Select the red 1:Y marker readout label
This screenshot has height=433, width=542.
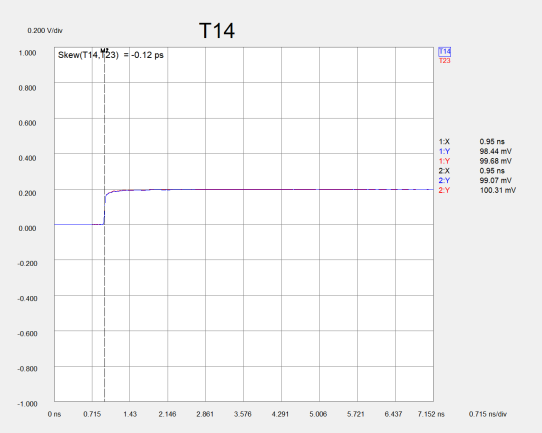click(444, 161)
